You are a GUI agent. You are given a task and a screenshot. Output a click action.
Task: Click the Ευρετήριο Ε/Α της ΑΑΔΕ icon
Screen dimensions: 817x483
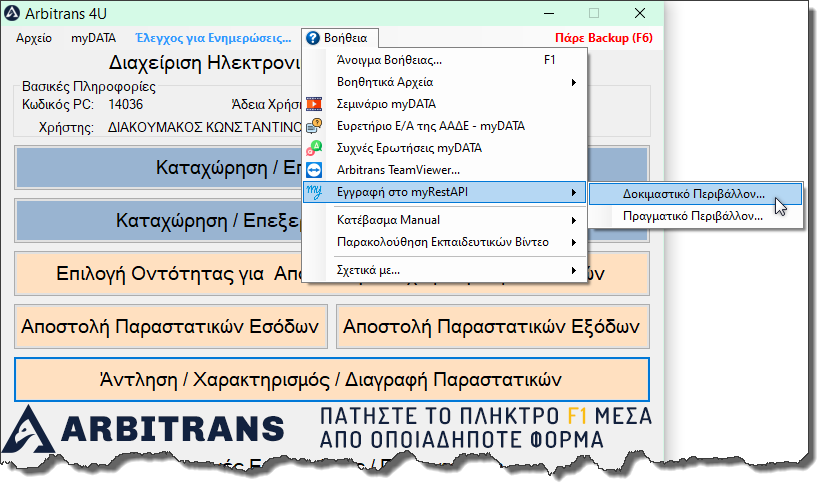(x=314, y=126)
